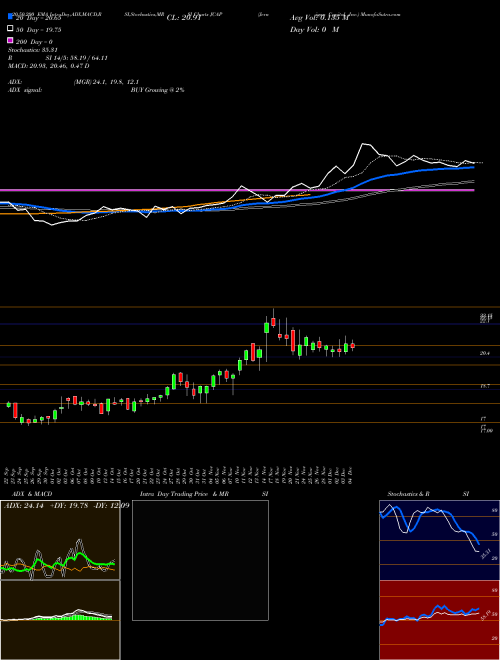
Task: Click the tallest candlestick at the price peak
Action: click(x=273, y=322)
